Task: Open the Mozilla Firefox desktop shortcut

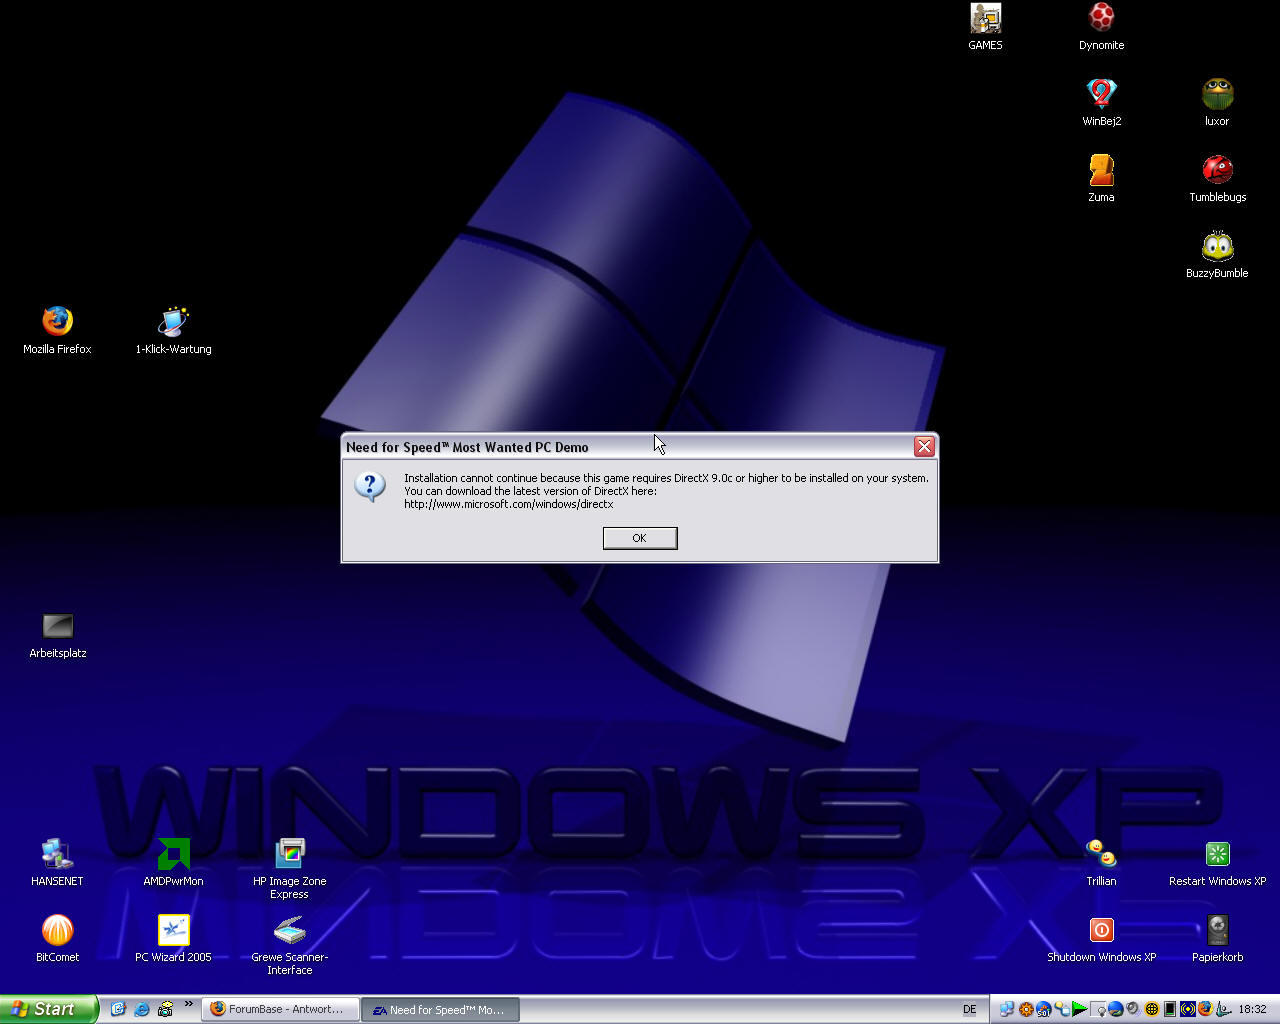Action: click(57, 331)
